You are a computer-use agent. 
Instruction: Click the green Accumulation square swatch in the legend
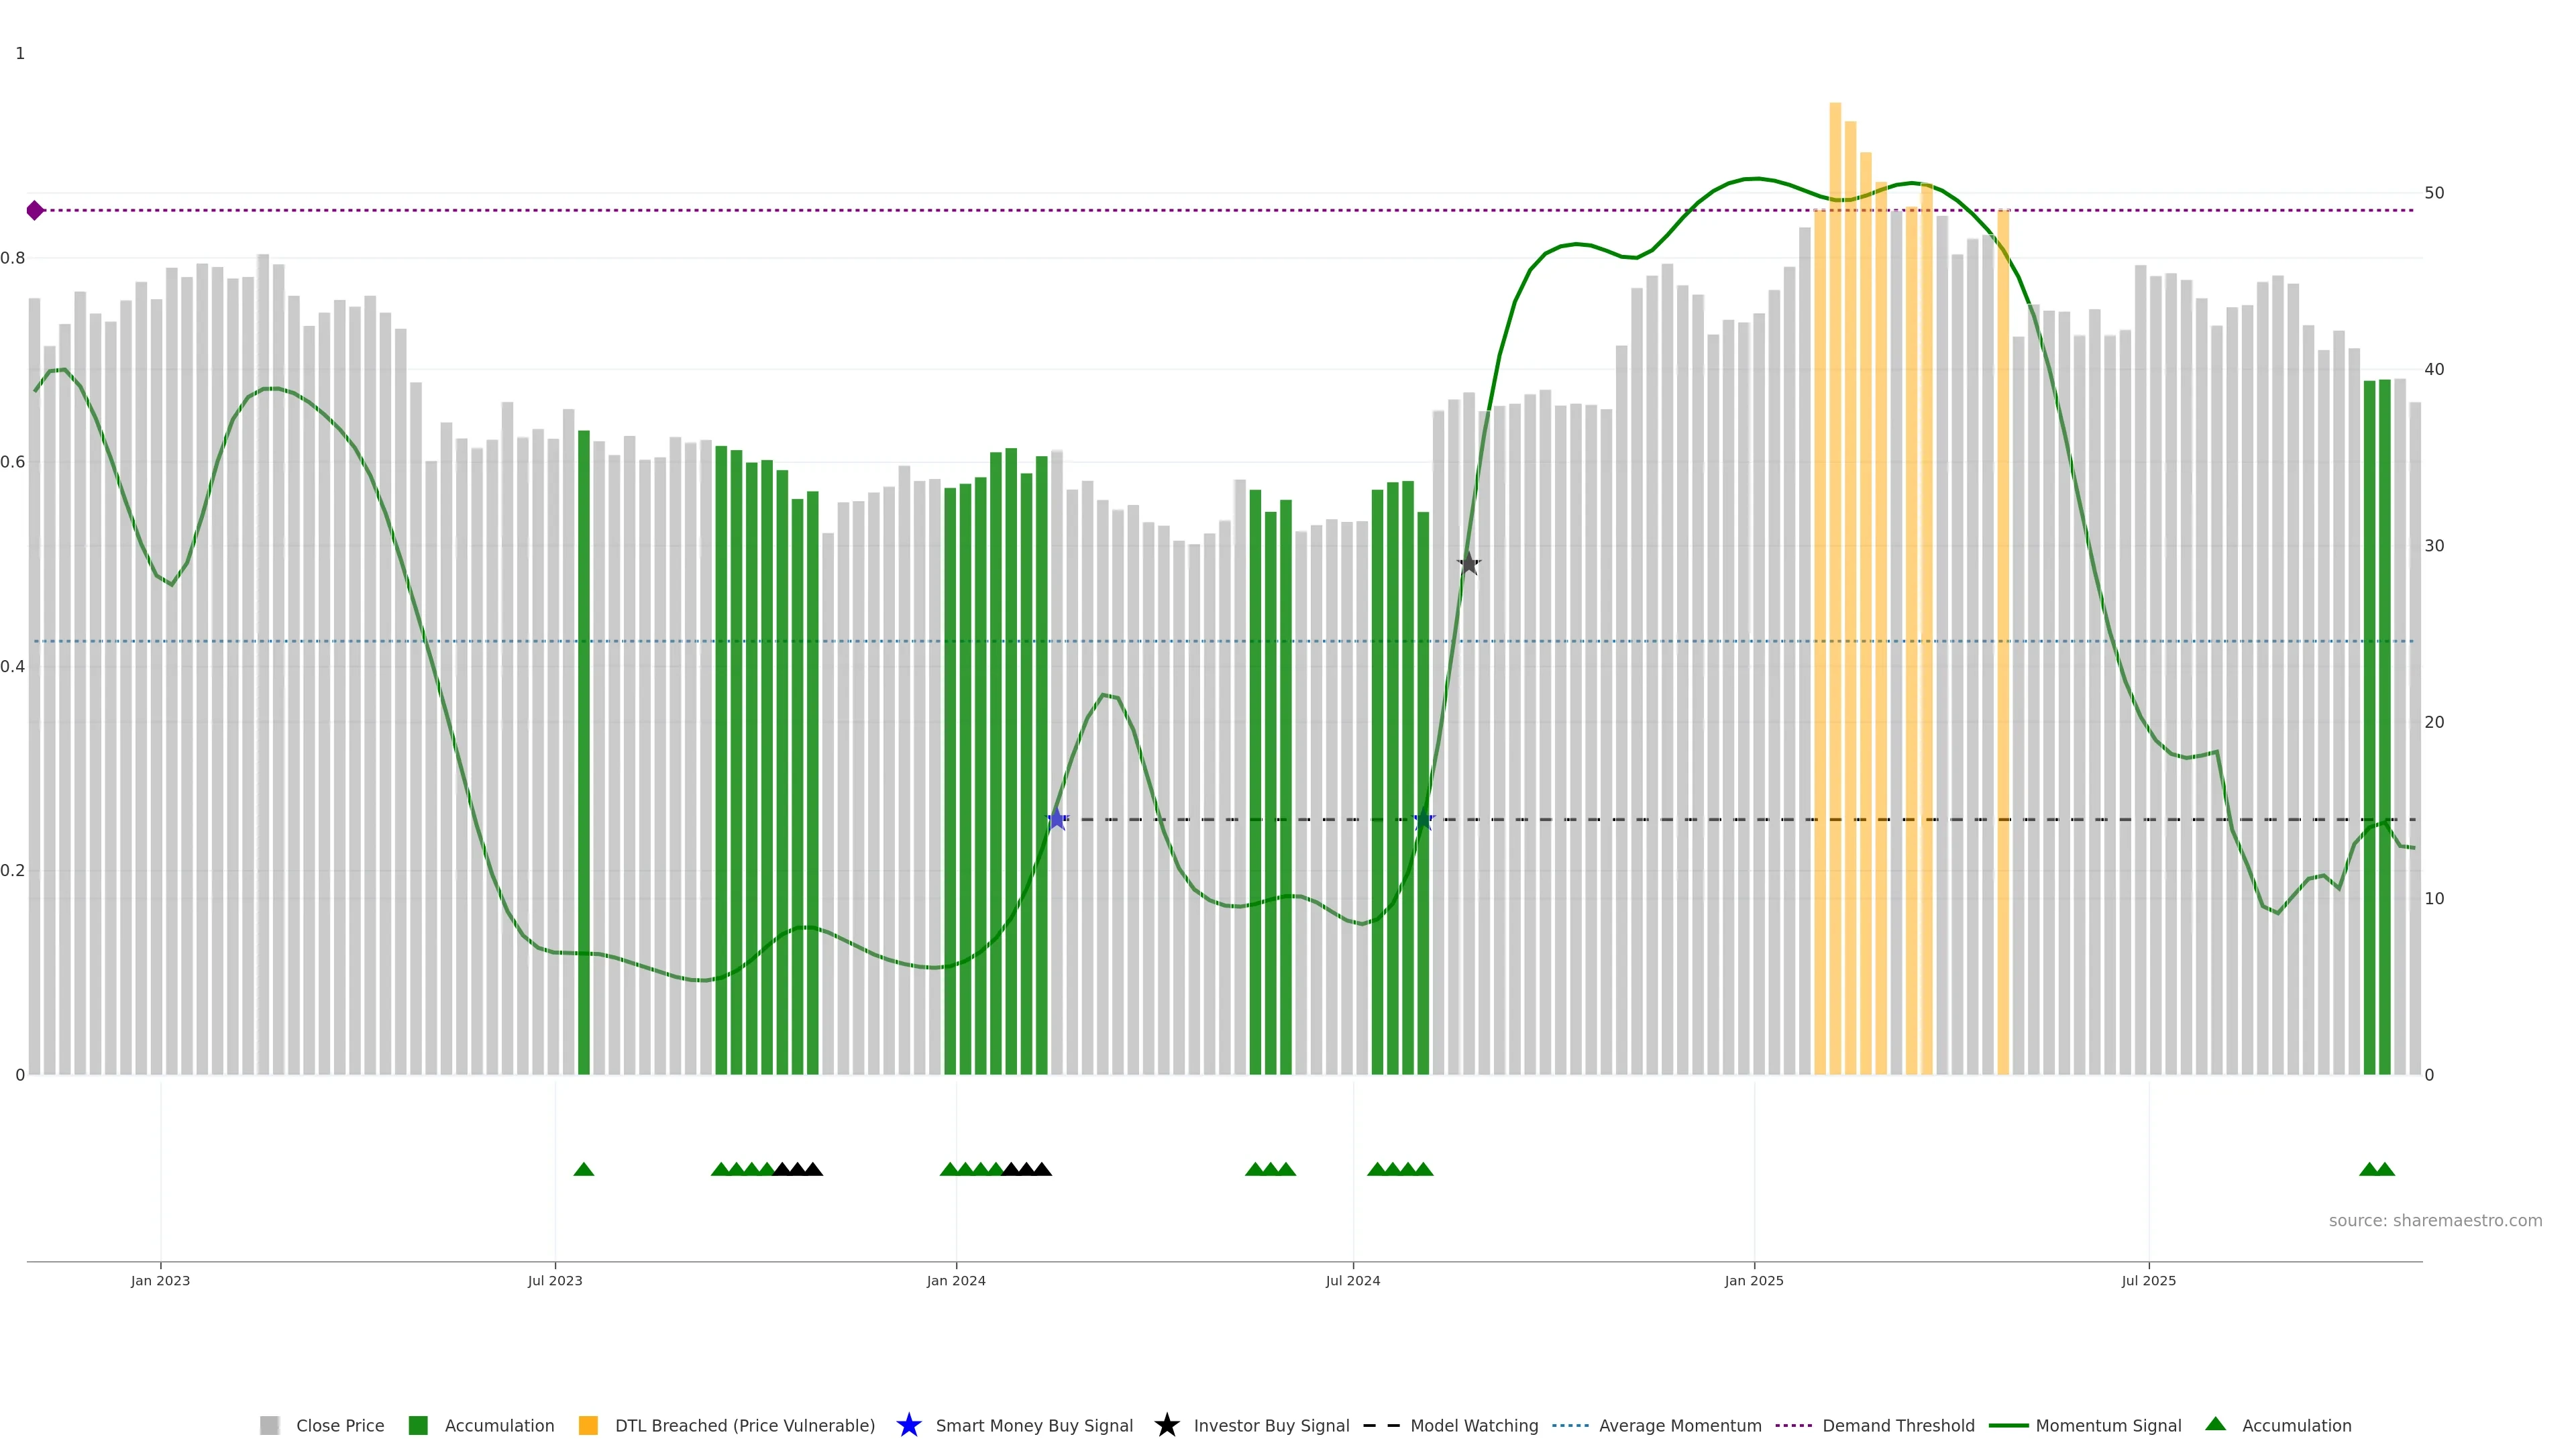pos(418,1425)
